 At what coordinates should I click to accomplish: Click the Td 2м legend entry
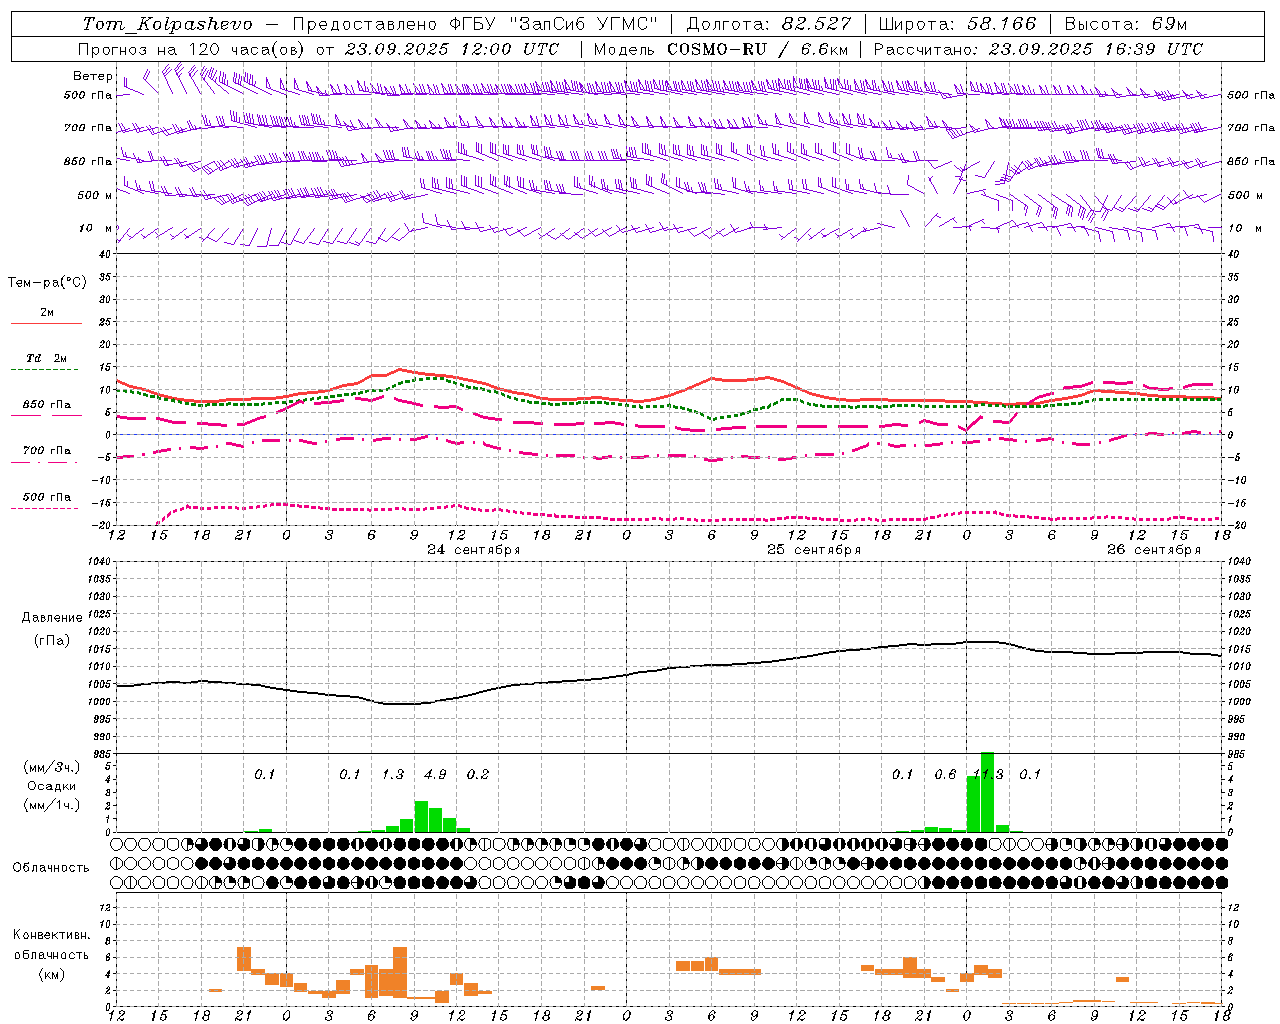pos(47,358)
